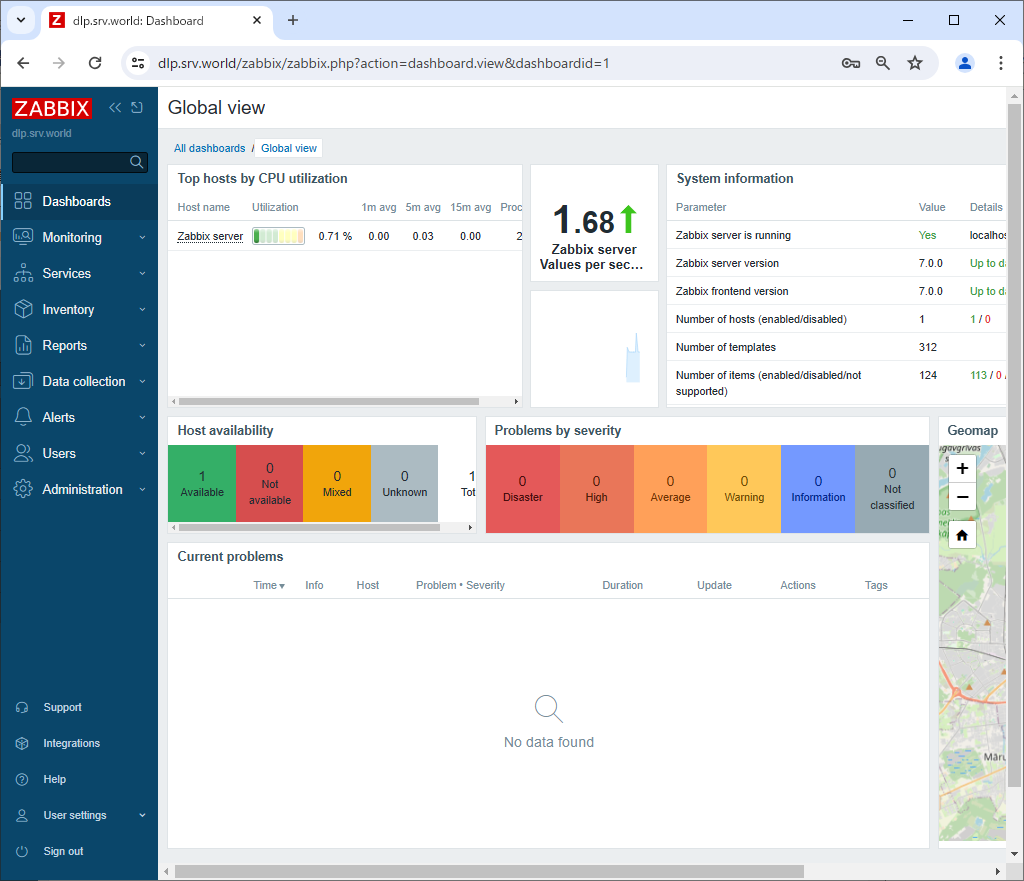View site information icon in address bar
Screen dimensions: 1024x881
138,63
